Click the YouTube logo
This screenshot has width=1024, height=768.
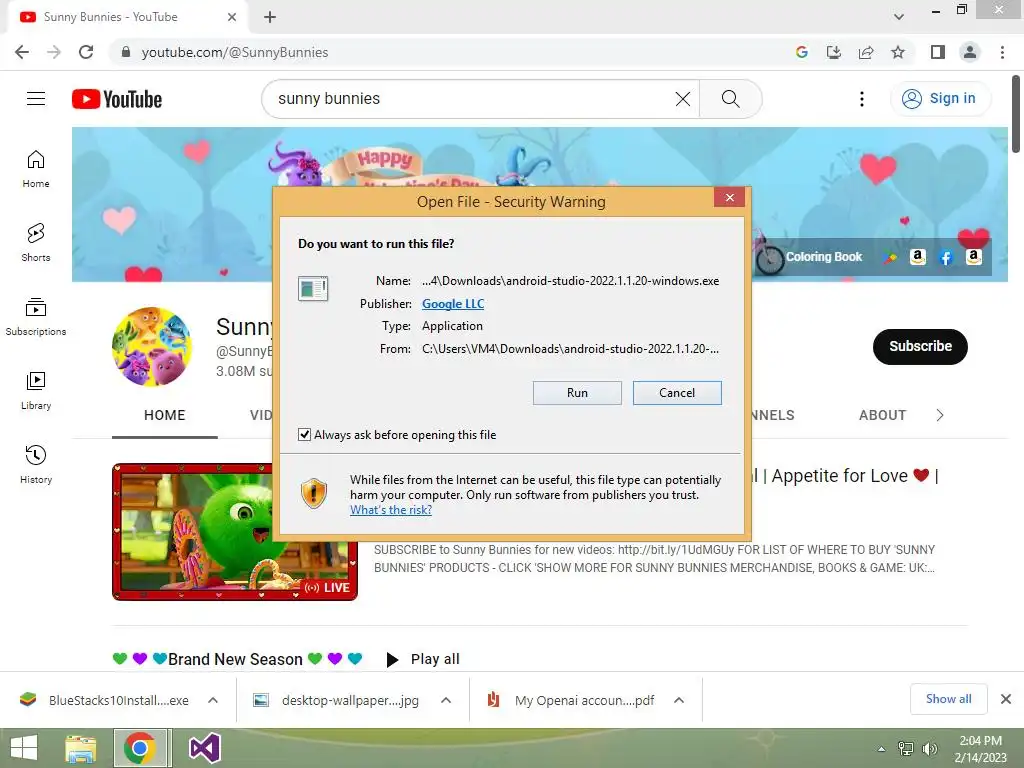(117, 99)
